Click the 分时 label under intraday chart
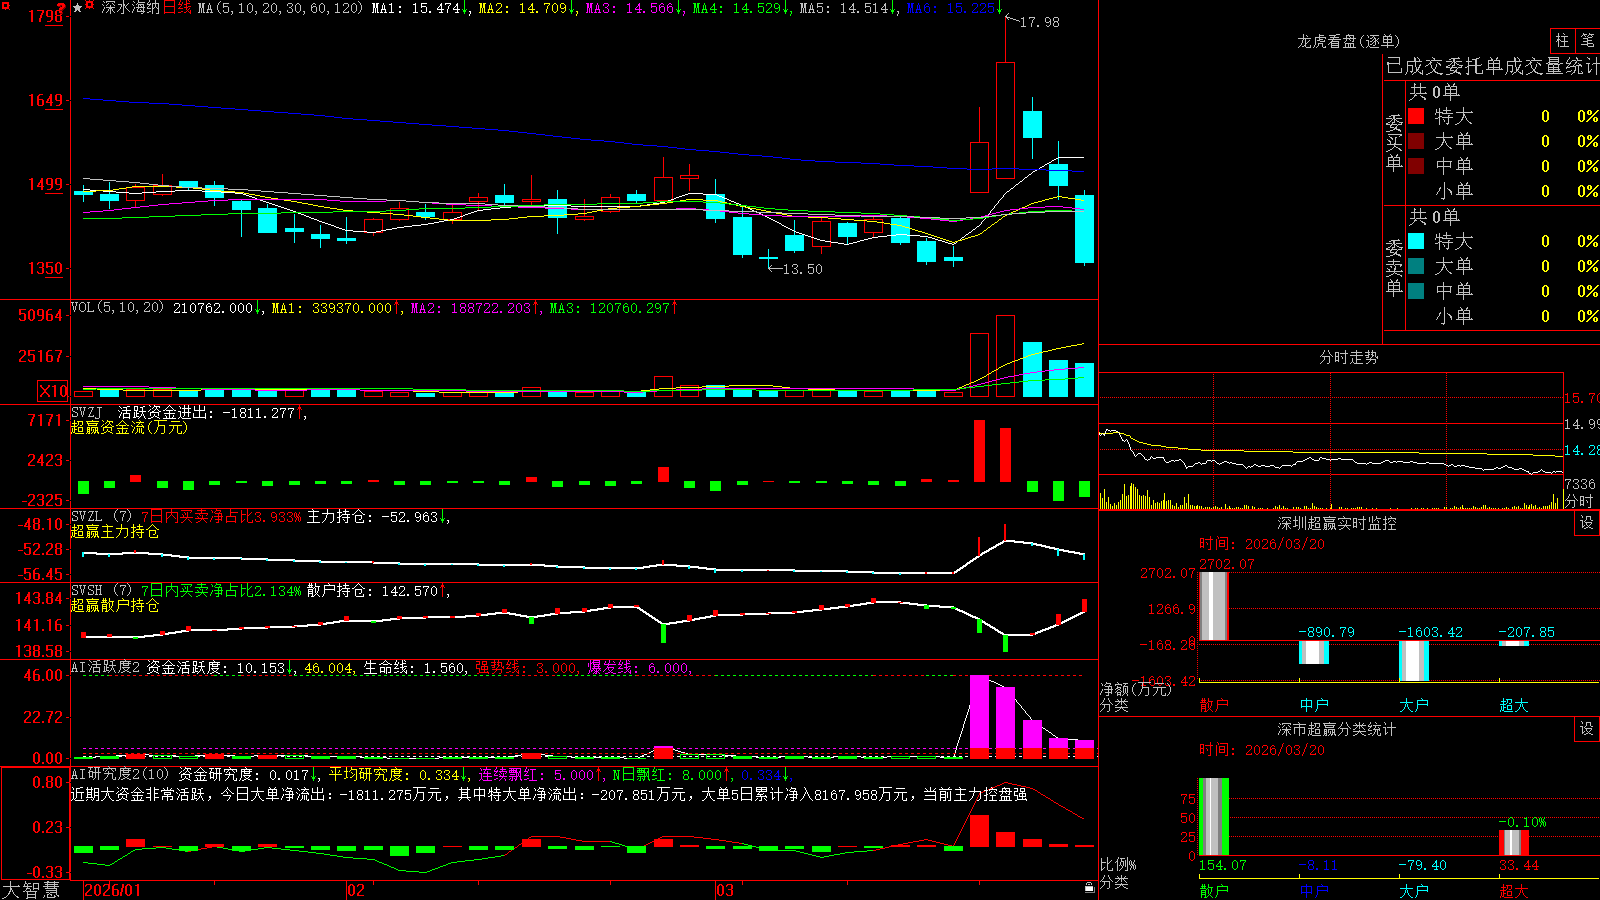 (x=1579, y=501)
